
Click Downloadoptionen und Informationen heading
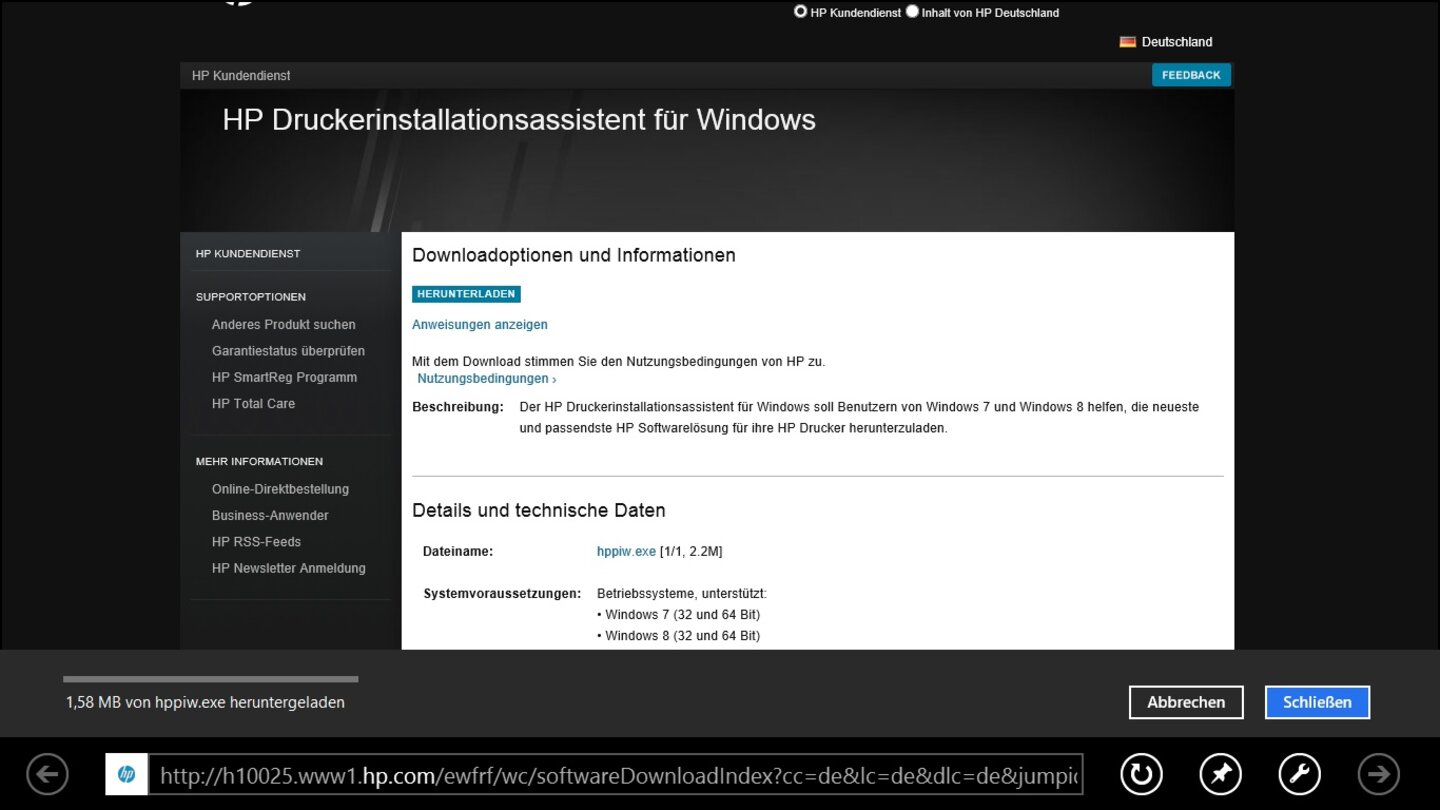pos(574,255)
